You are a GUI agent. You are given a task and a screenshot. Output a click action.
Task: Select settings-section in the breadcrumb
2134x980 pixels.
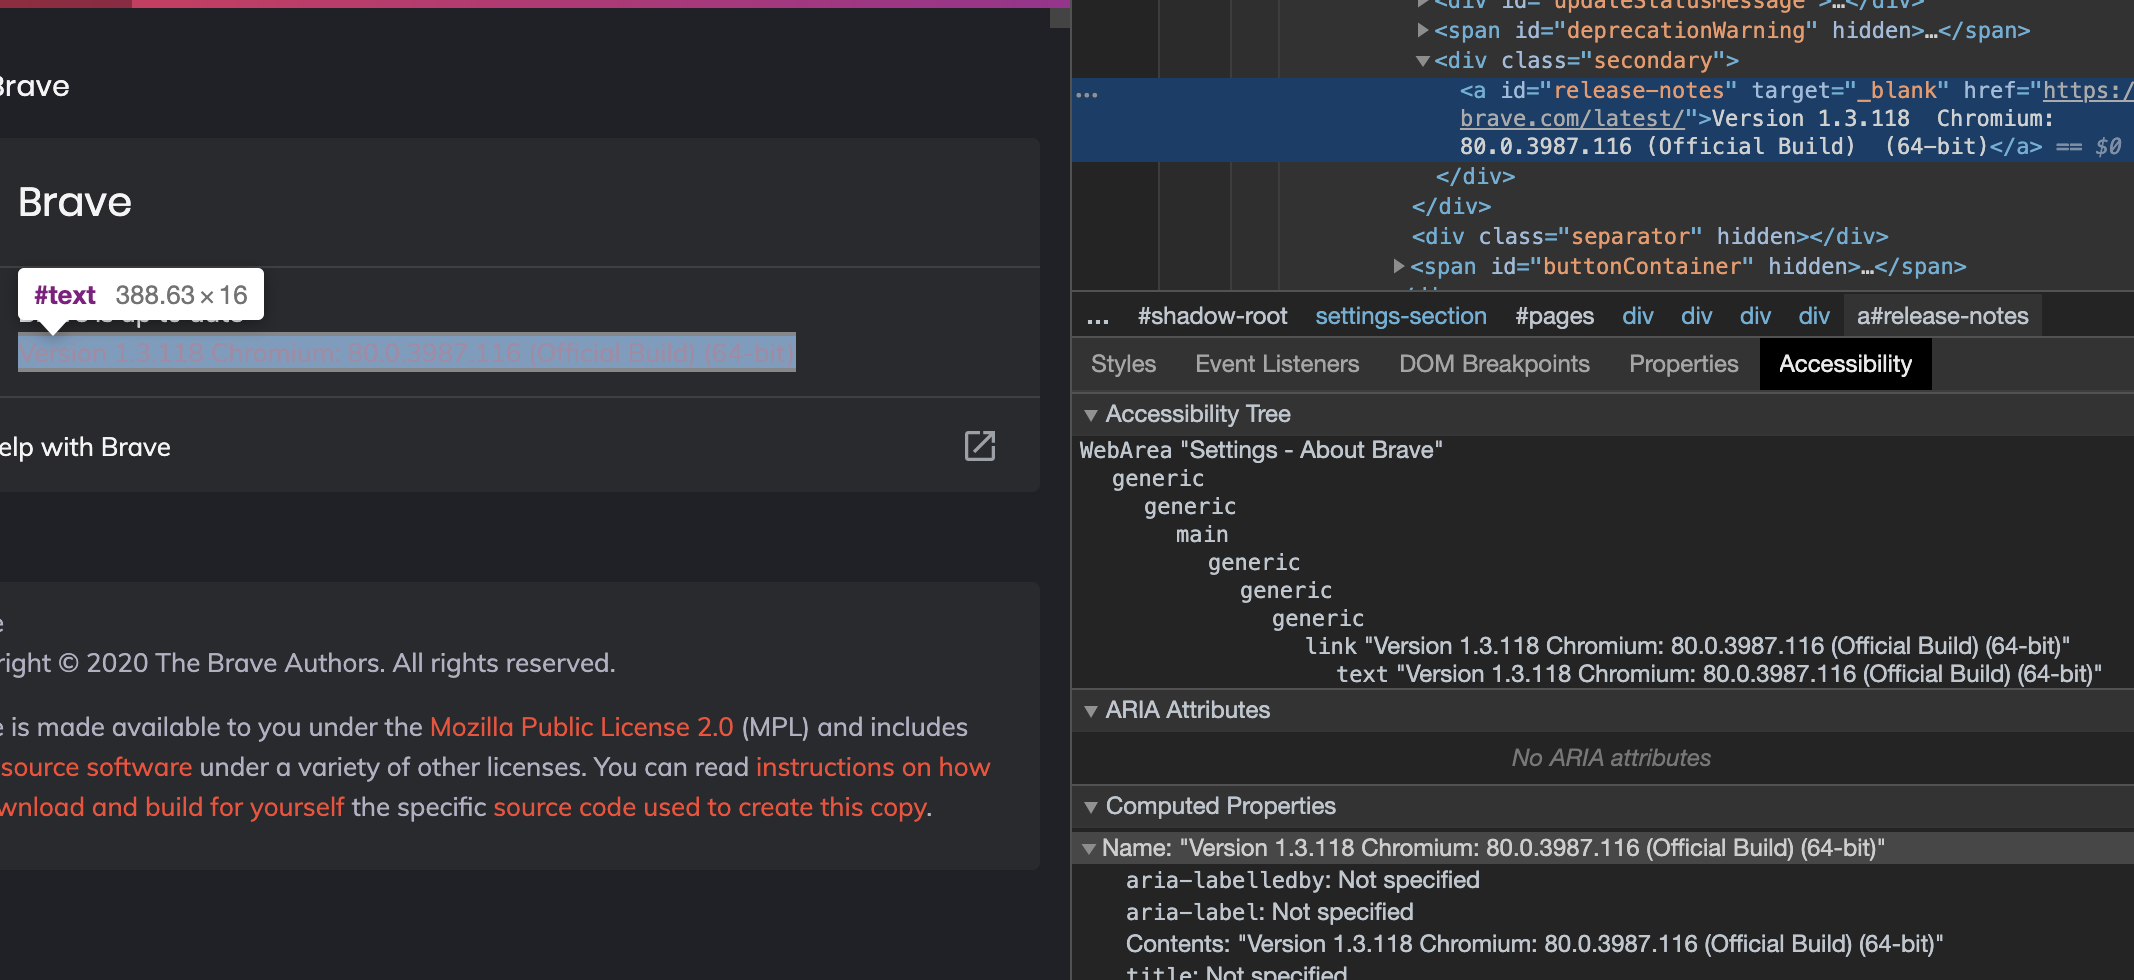point(1400,316)
